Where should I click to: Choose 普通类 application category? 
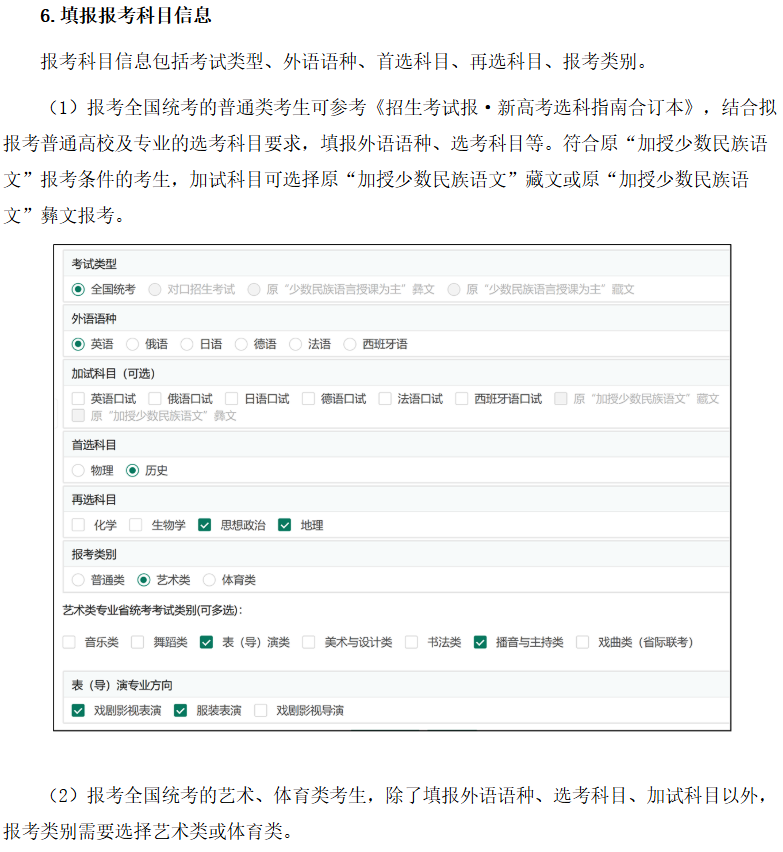[x=78, y=579]
